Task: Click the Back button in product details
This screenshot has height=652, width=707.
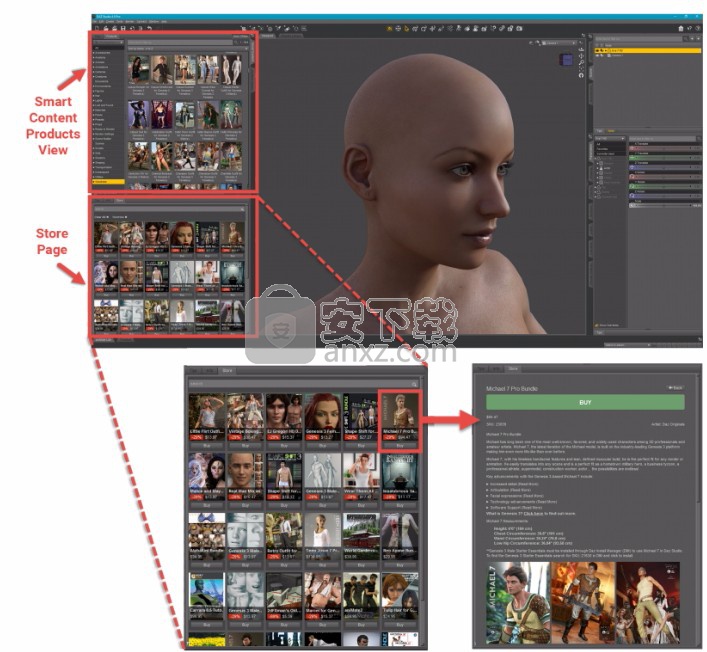Action: (675, 388)
